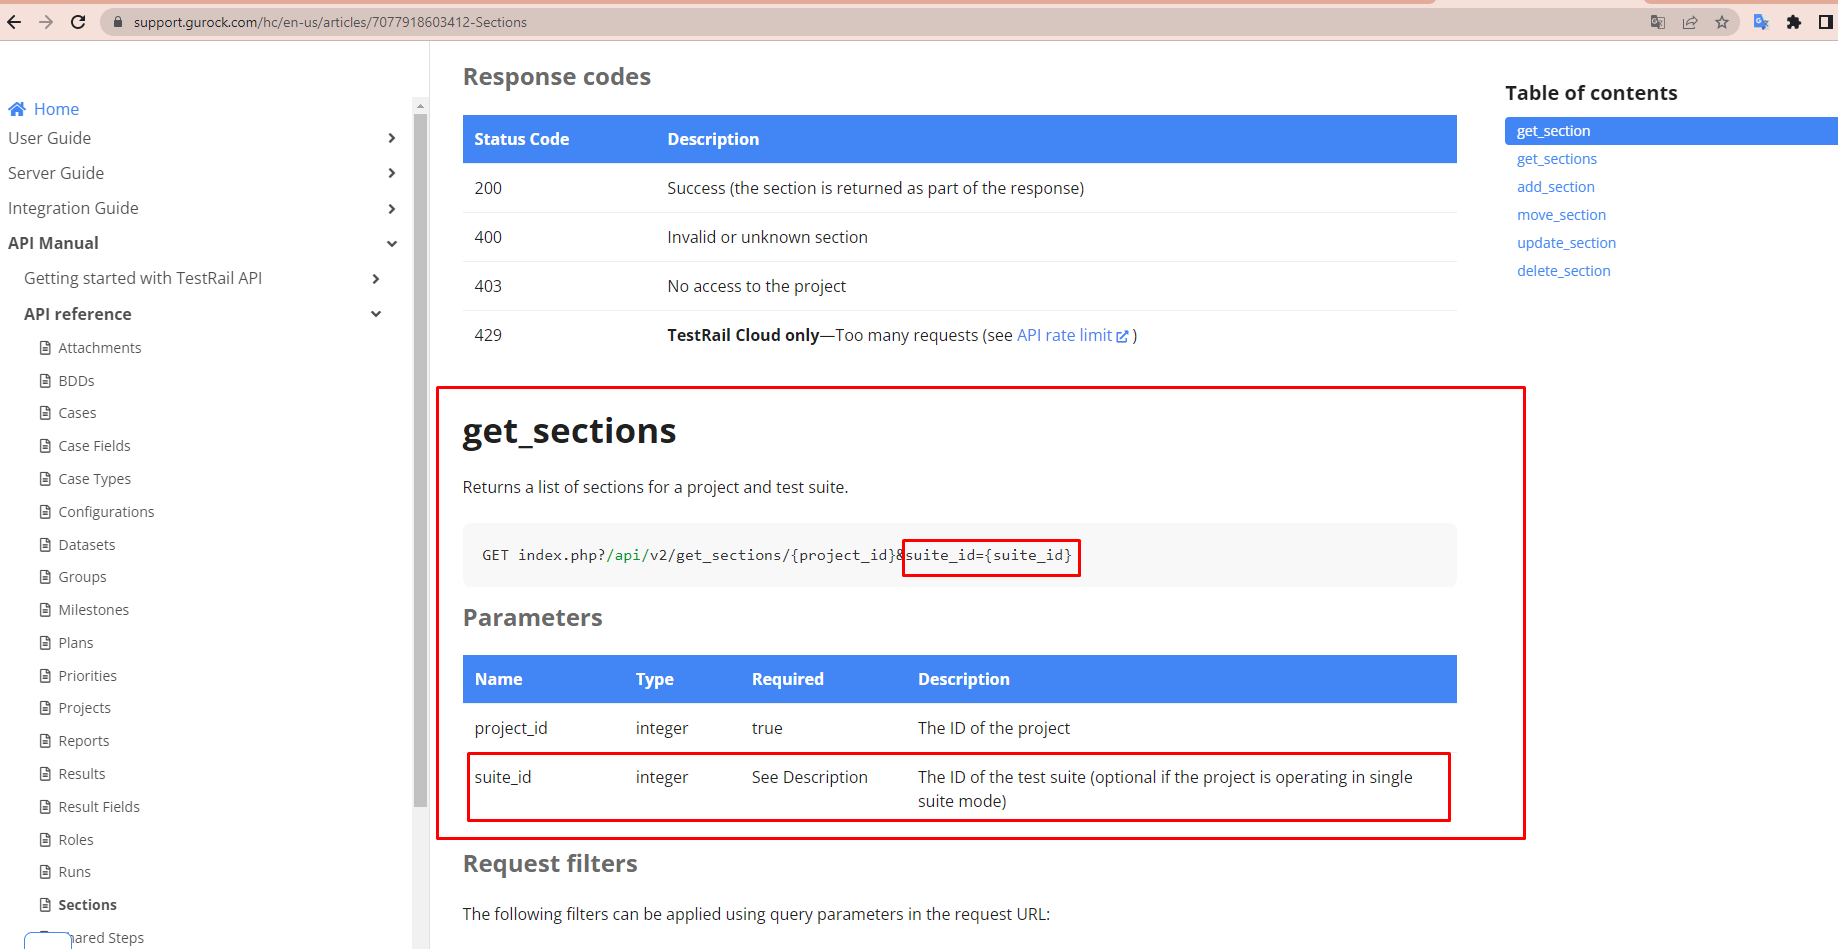
Task: Click the browser address bar URL
Action: [x=330, y=22]
